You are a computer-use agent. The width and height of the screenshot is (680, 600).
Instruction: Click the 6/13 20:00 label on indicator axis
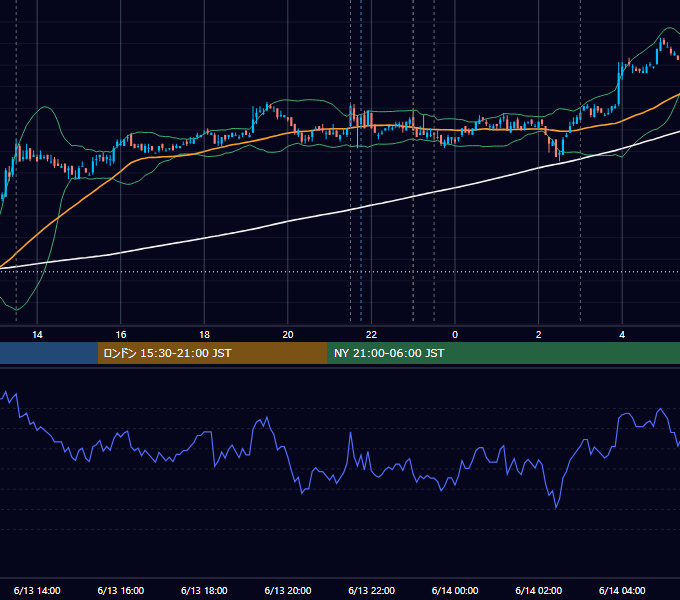(288, 590)
